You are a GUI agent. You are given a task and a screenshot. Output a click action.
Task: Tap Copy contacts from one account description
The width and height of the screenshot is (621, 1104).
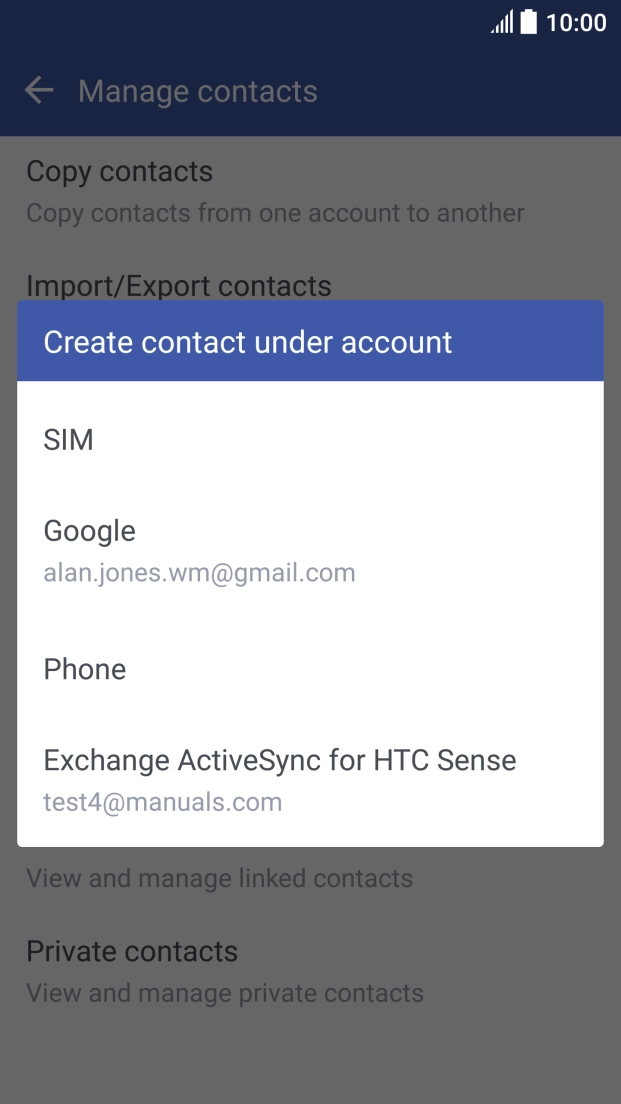click(275, 213)
